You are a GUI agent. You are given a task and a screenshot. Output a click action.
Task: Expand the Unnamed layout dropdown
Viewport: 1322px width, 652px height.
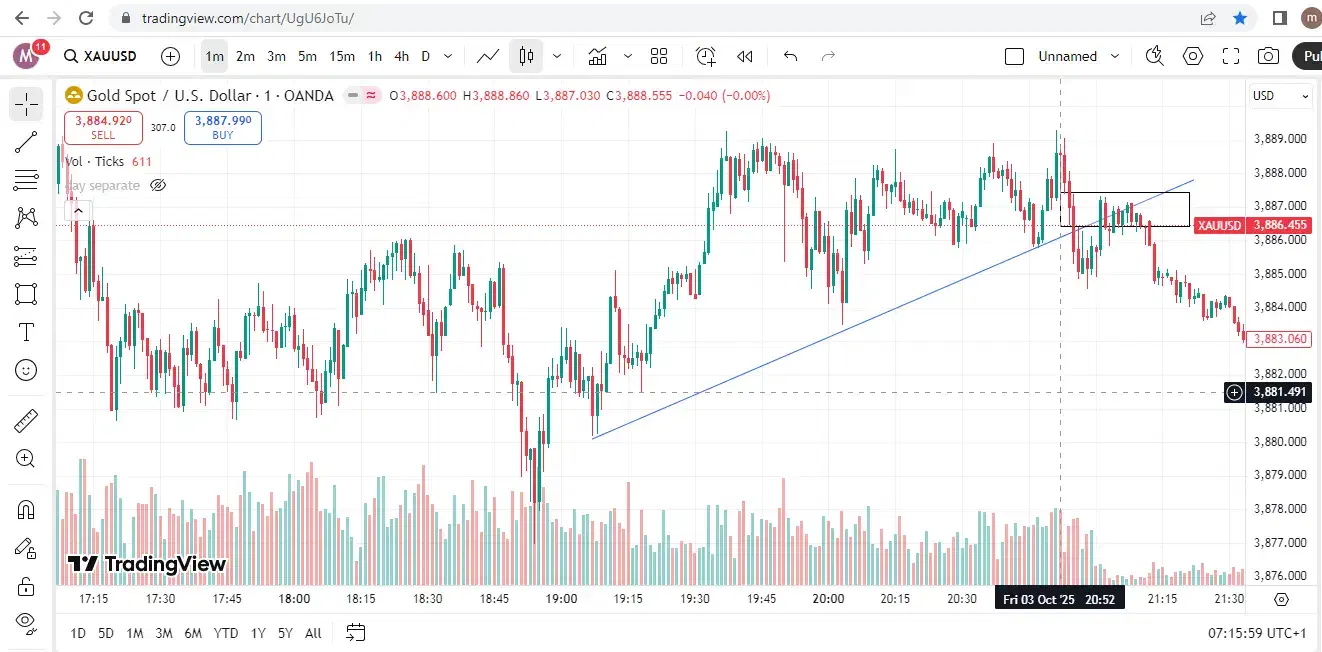point(1116,56)
